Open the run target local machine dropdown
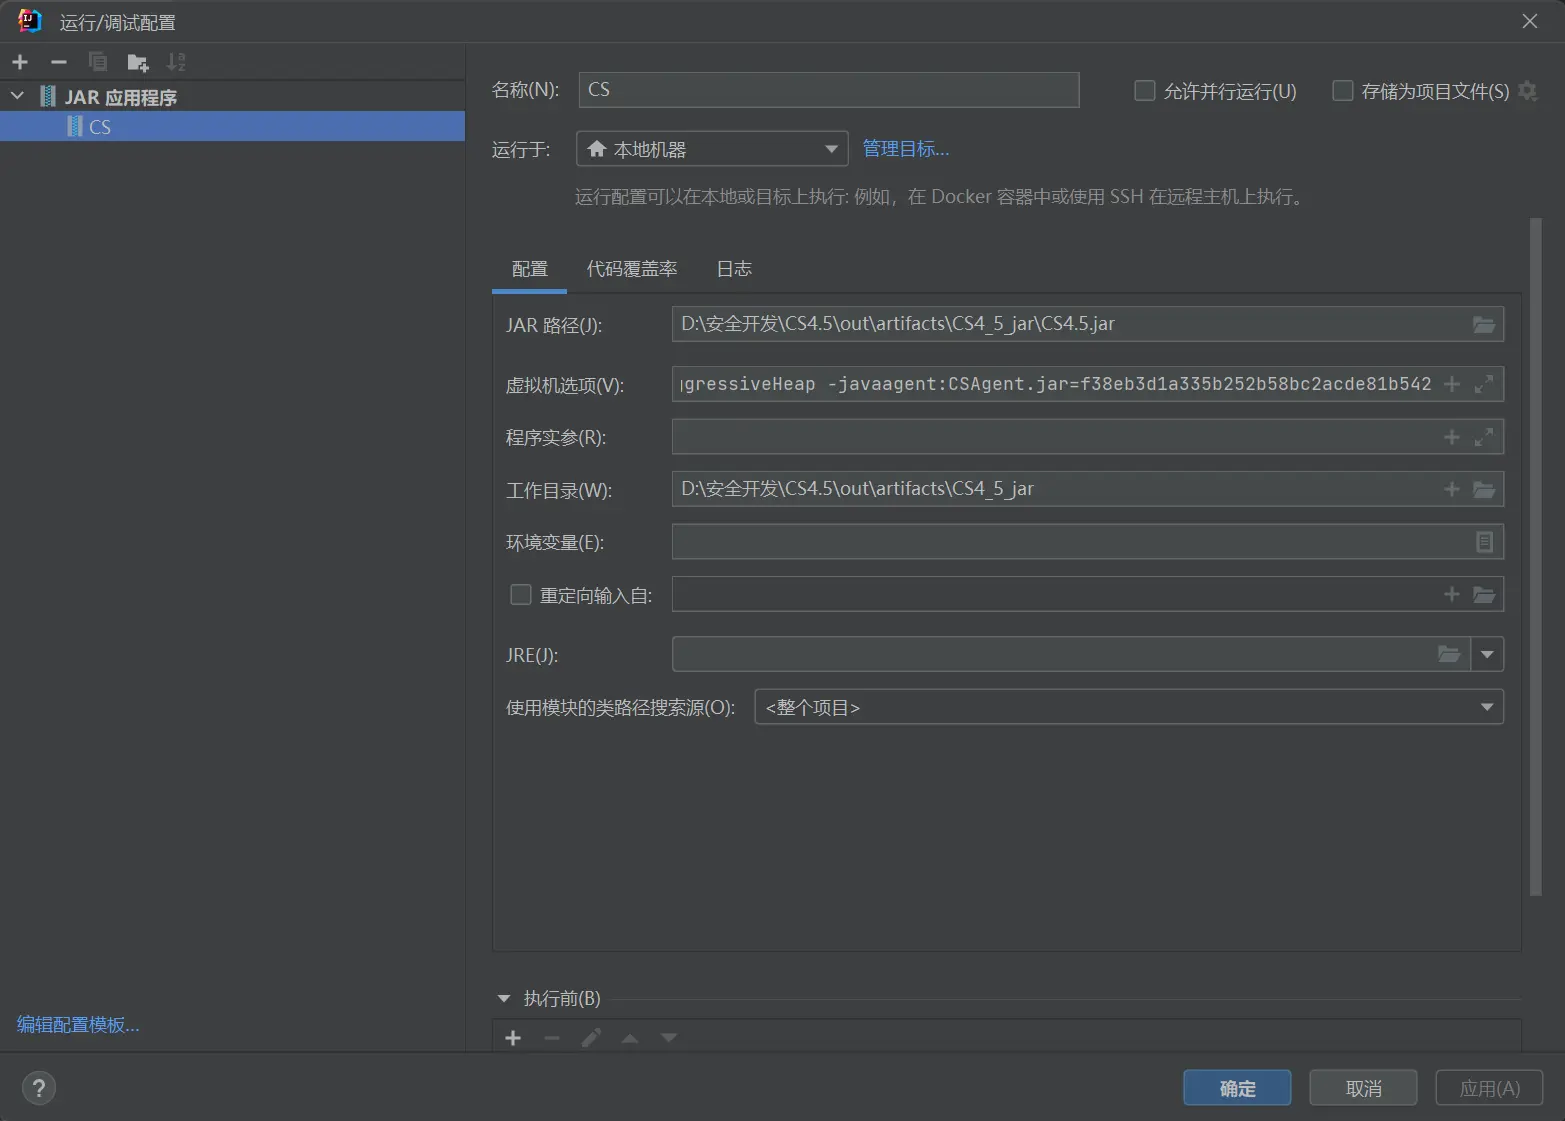Screen dimensions: 1565x1121 point(712,149)
